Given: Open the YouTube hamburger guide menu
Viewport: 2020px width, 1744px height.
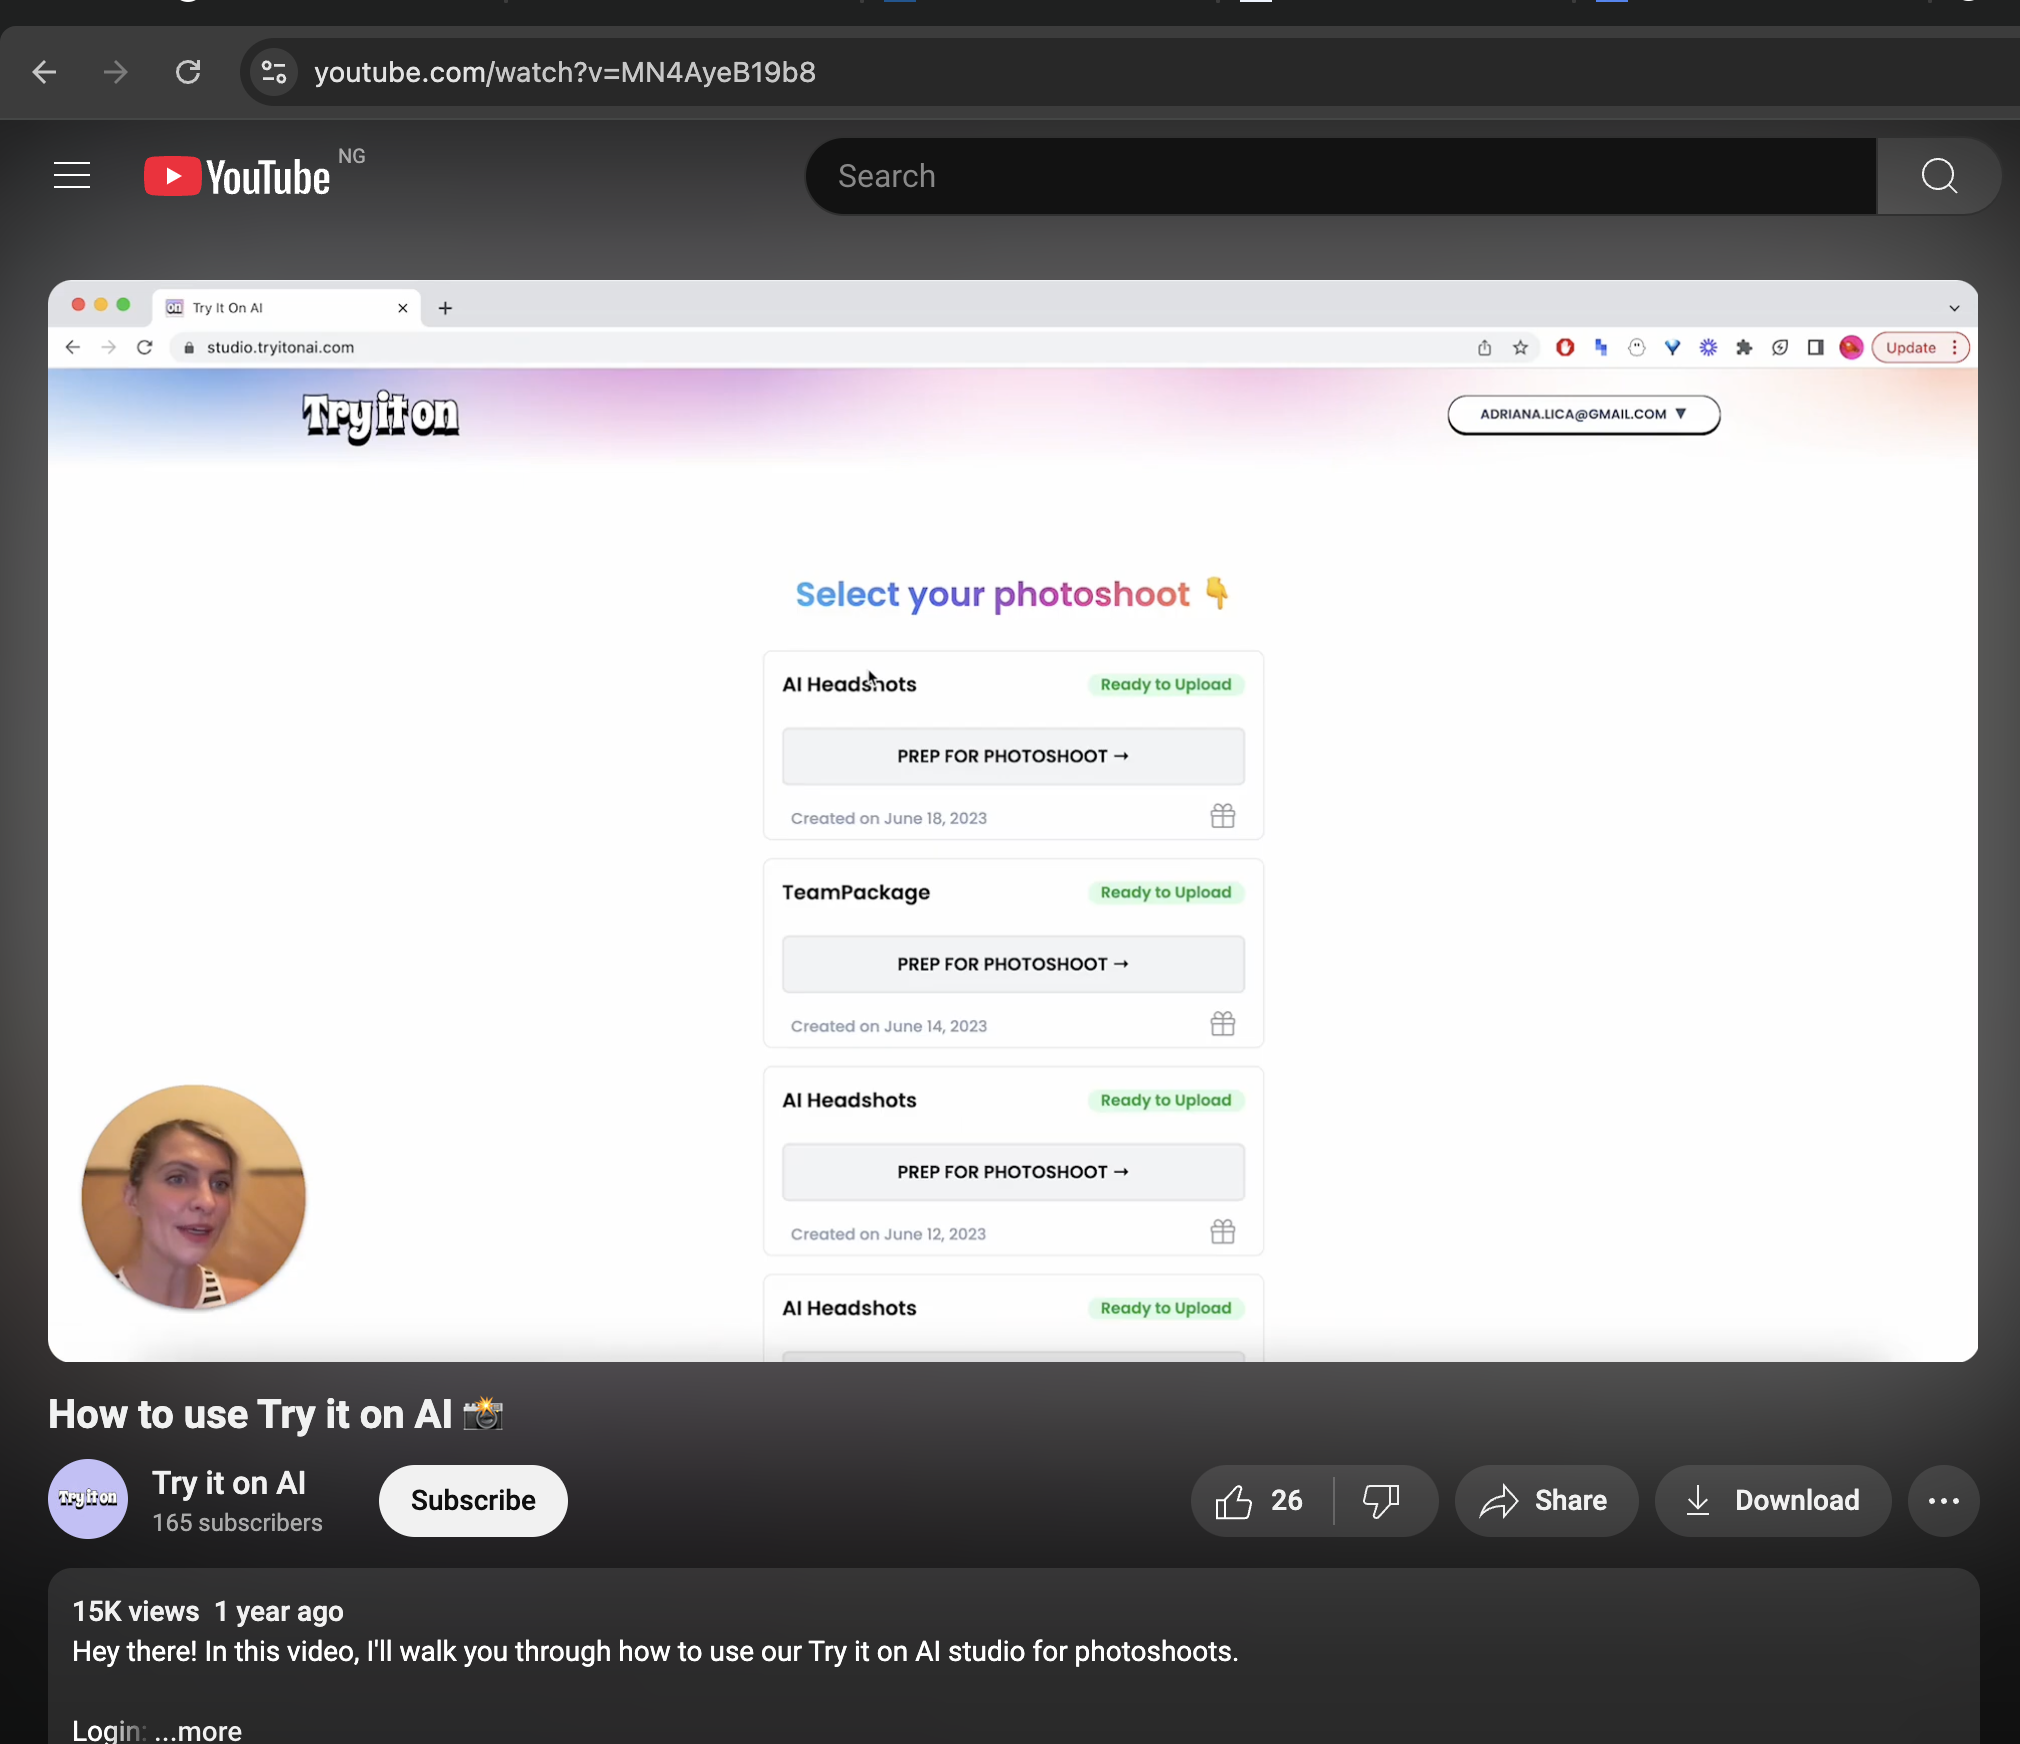Looking at the screenshot, I should [72, 176].
